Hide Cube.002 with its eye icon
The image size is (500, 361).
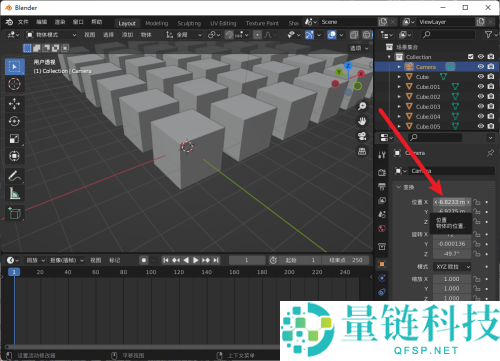tap(481, 96)
